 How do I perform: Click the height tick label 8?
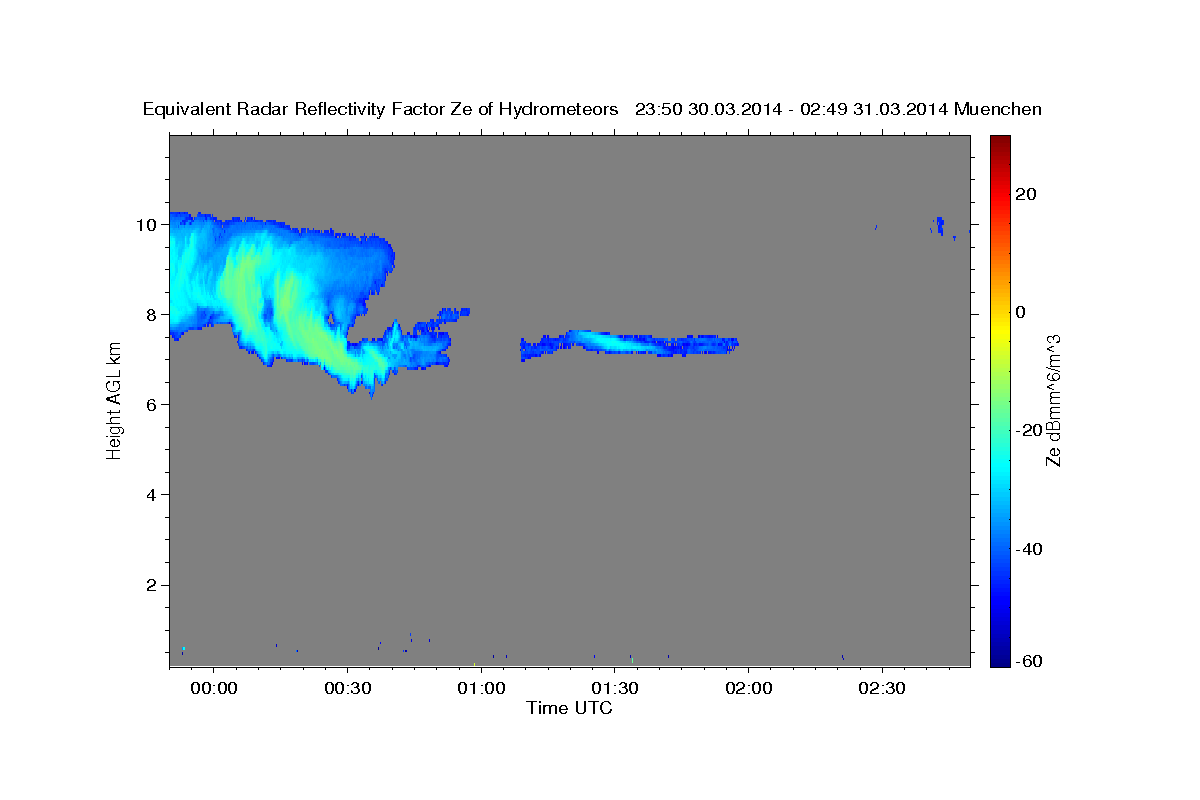tap(151, 315)
